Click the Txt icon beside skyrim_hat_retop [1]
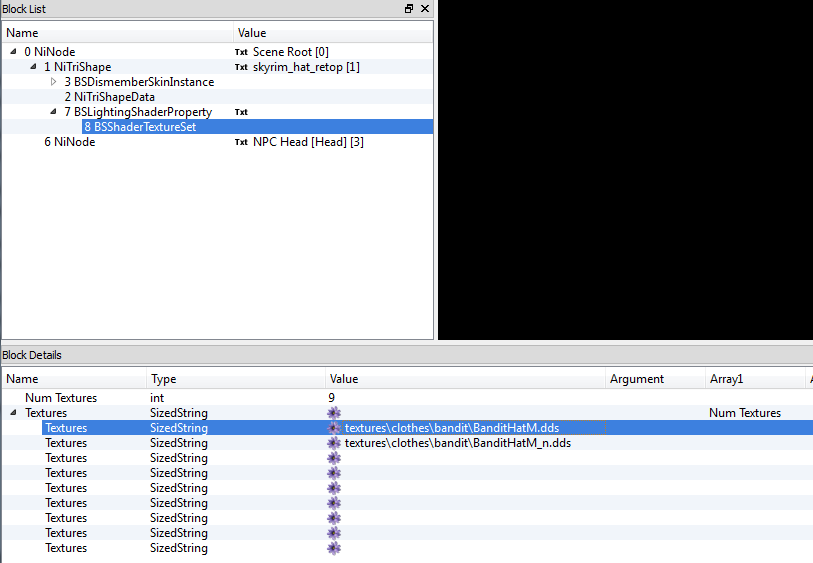Screen dimensions: 813x563 [x=241, y=67]
